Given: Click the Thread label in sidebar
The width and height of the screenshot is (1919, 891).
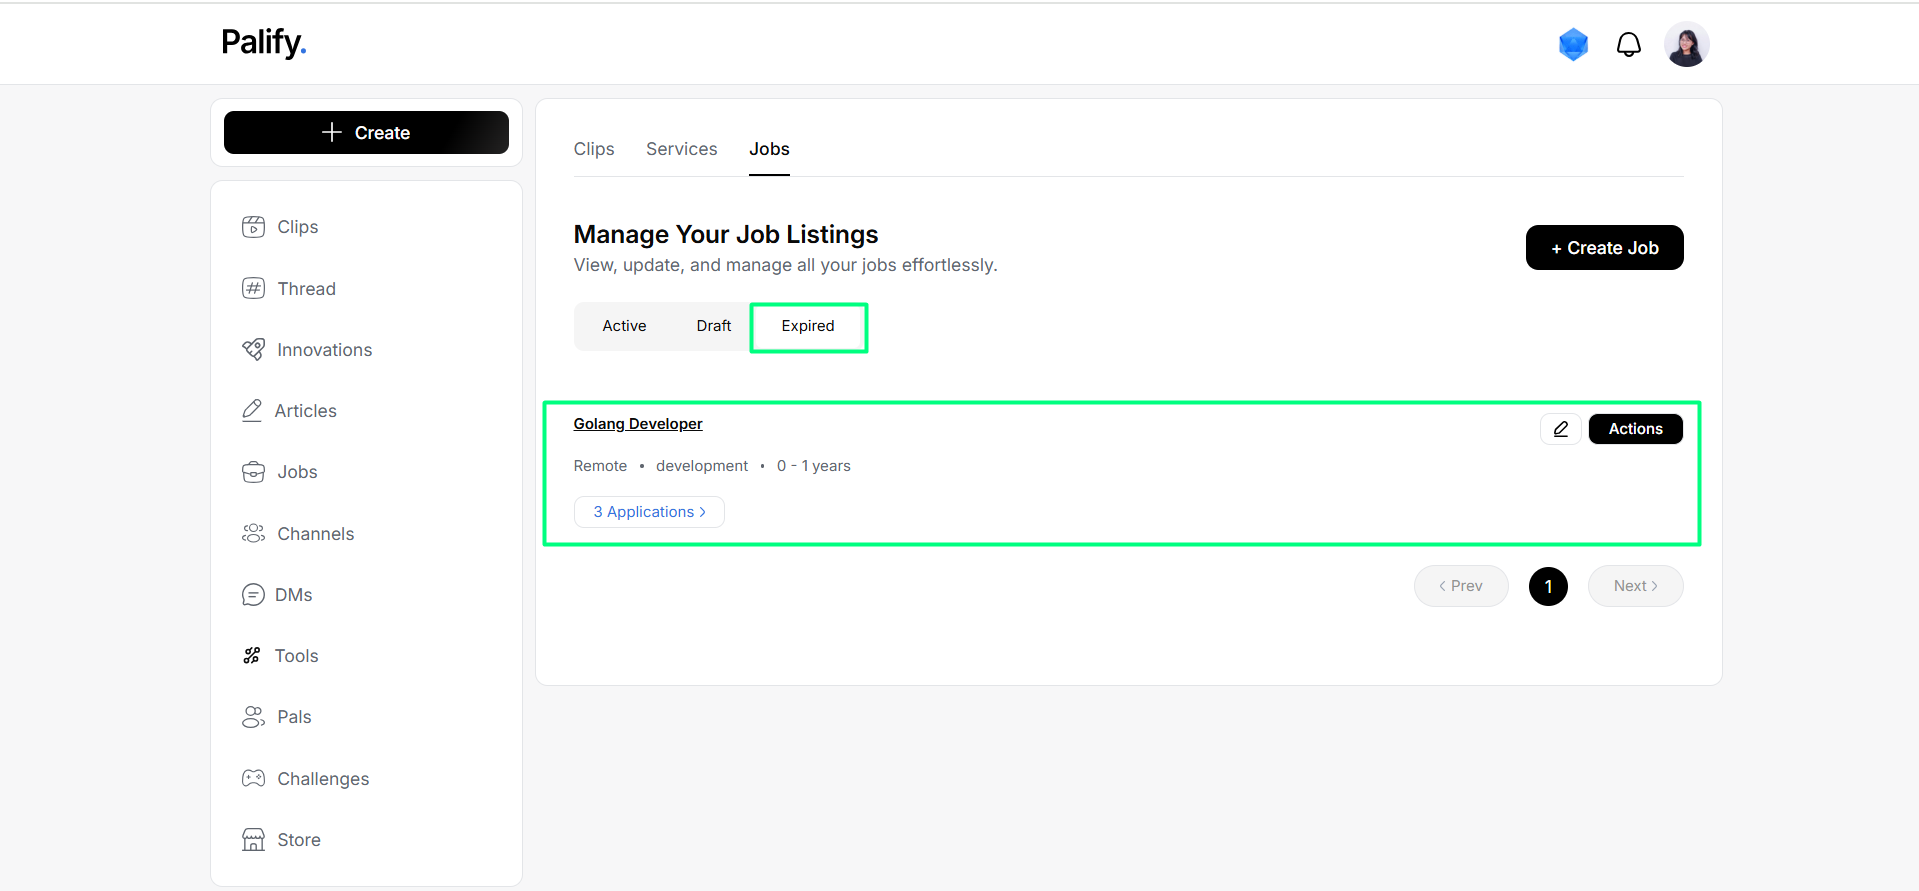Looking at the screenshot, I should pyautogui.click(x=306, y=289).
